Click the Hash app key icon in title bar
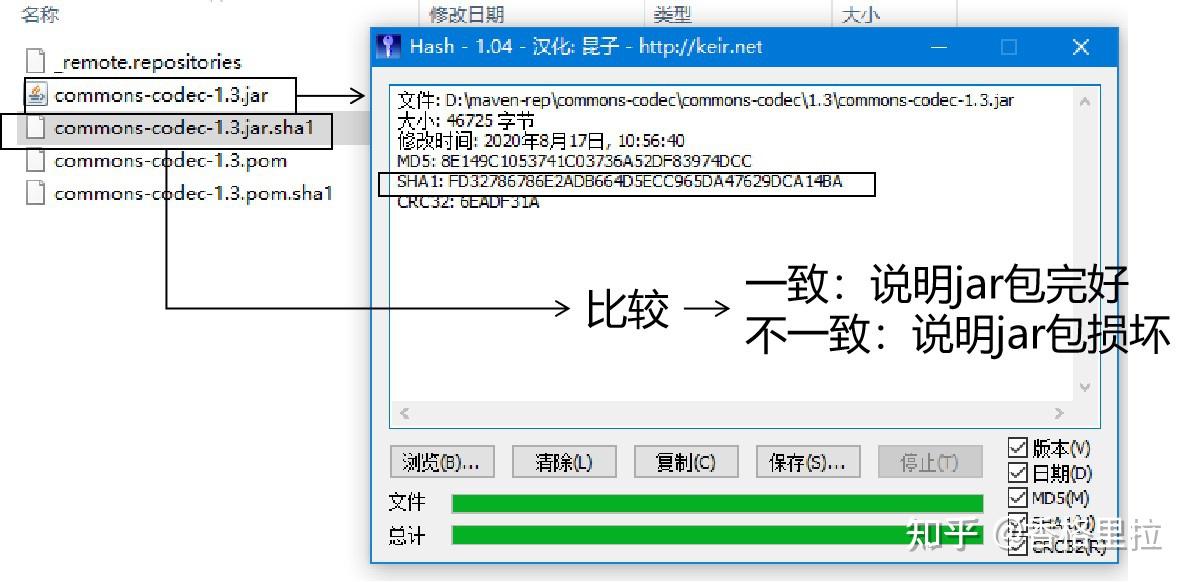 [x=388, y=46]
